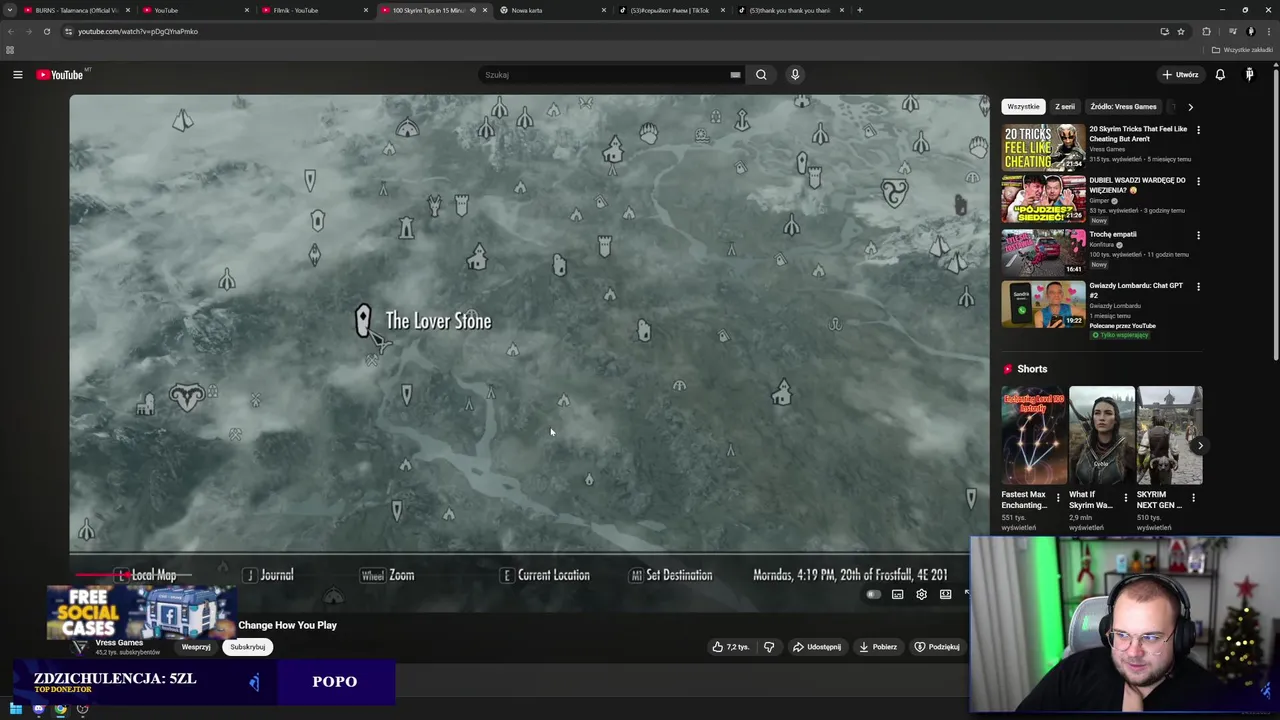Open options for Trochę empatii video
Viewport: 1280px width, 720px height.
coord(1198,236)
